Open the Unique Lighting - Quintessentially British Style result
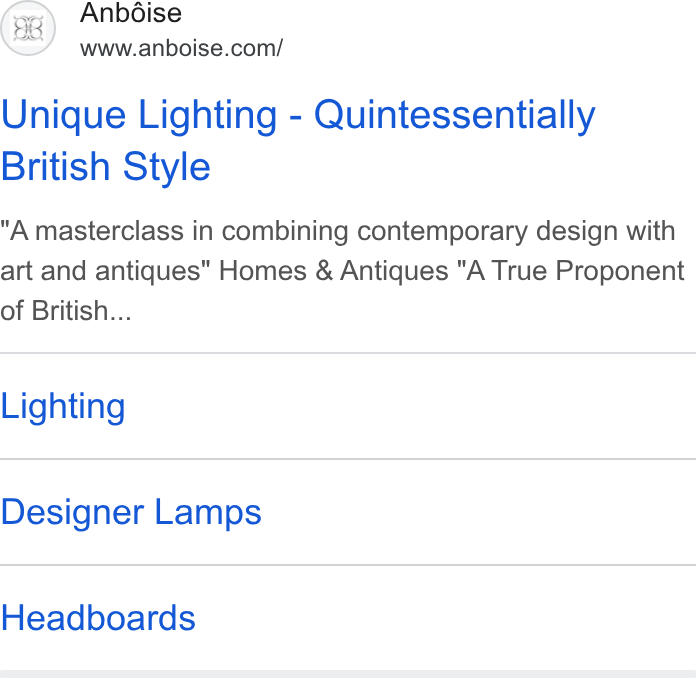696x678 pixels. [x=298, y=140]
